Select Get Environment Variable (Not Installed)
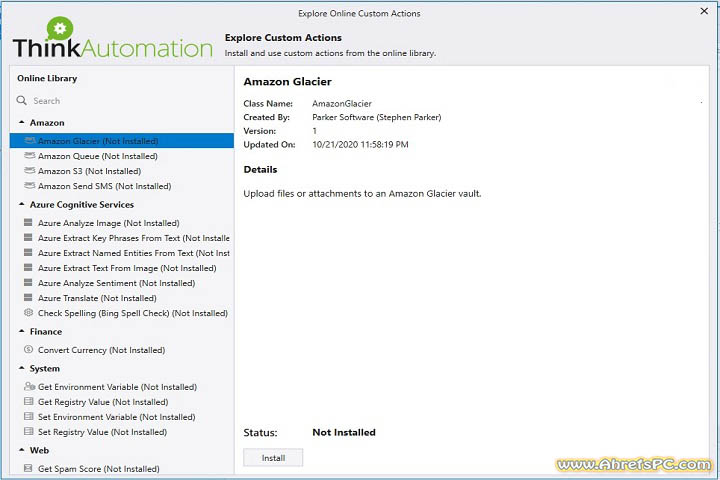 coord(122,386)
